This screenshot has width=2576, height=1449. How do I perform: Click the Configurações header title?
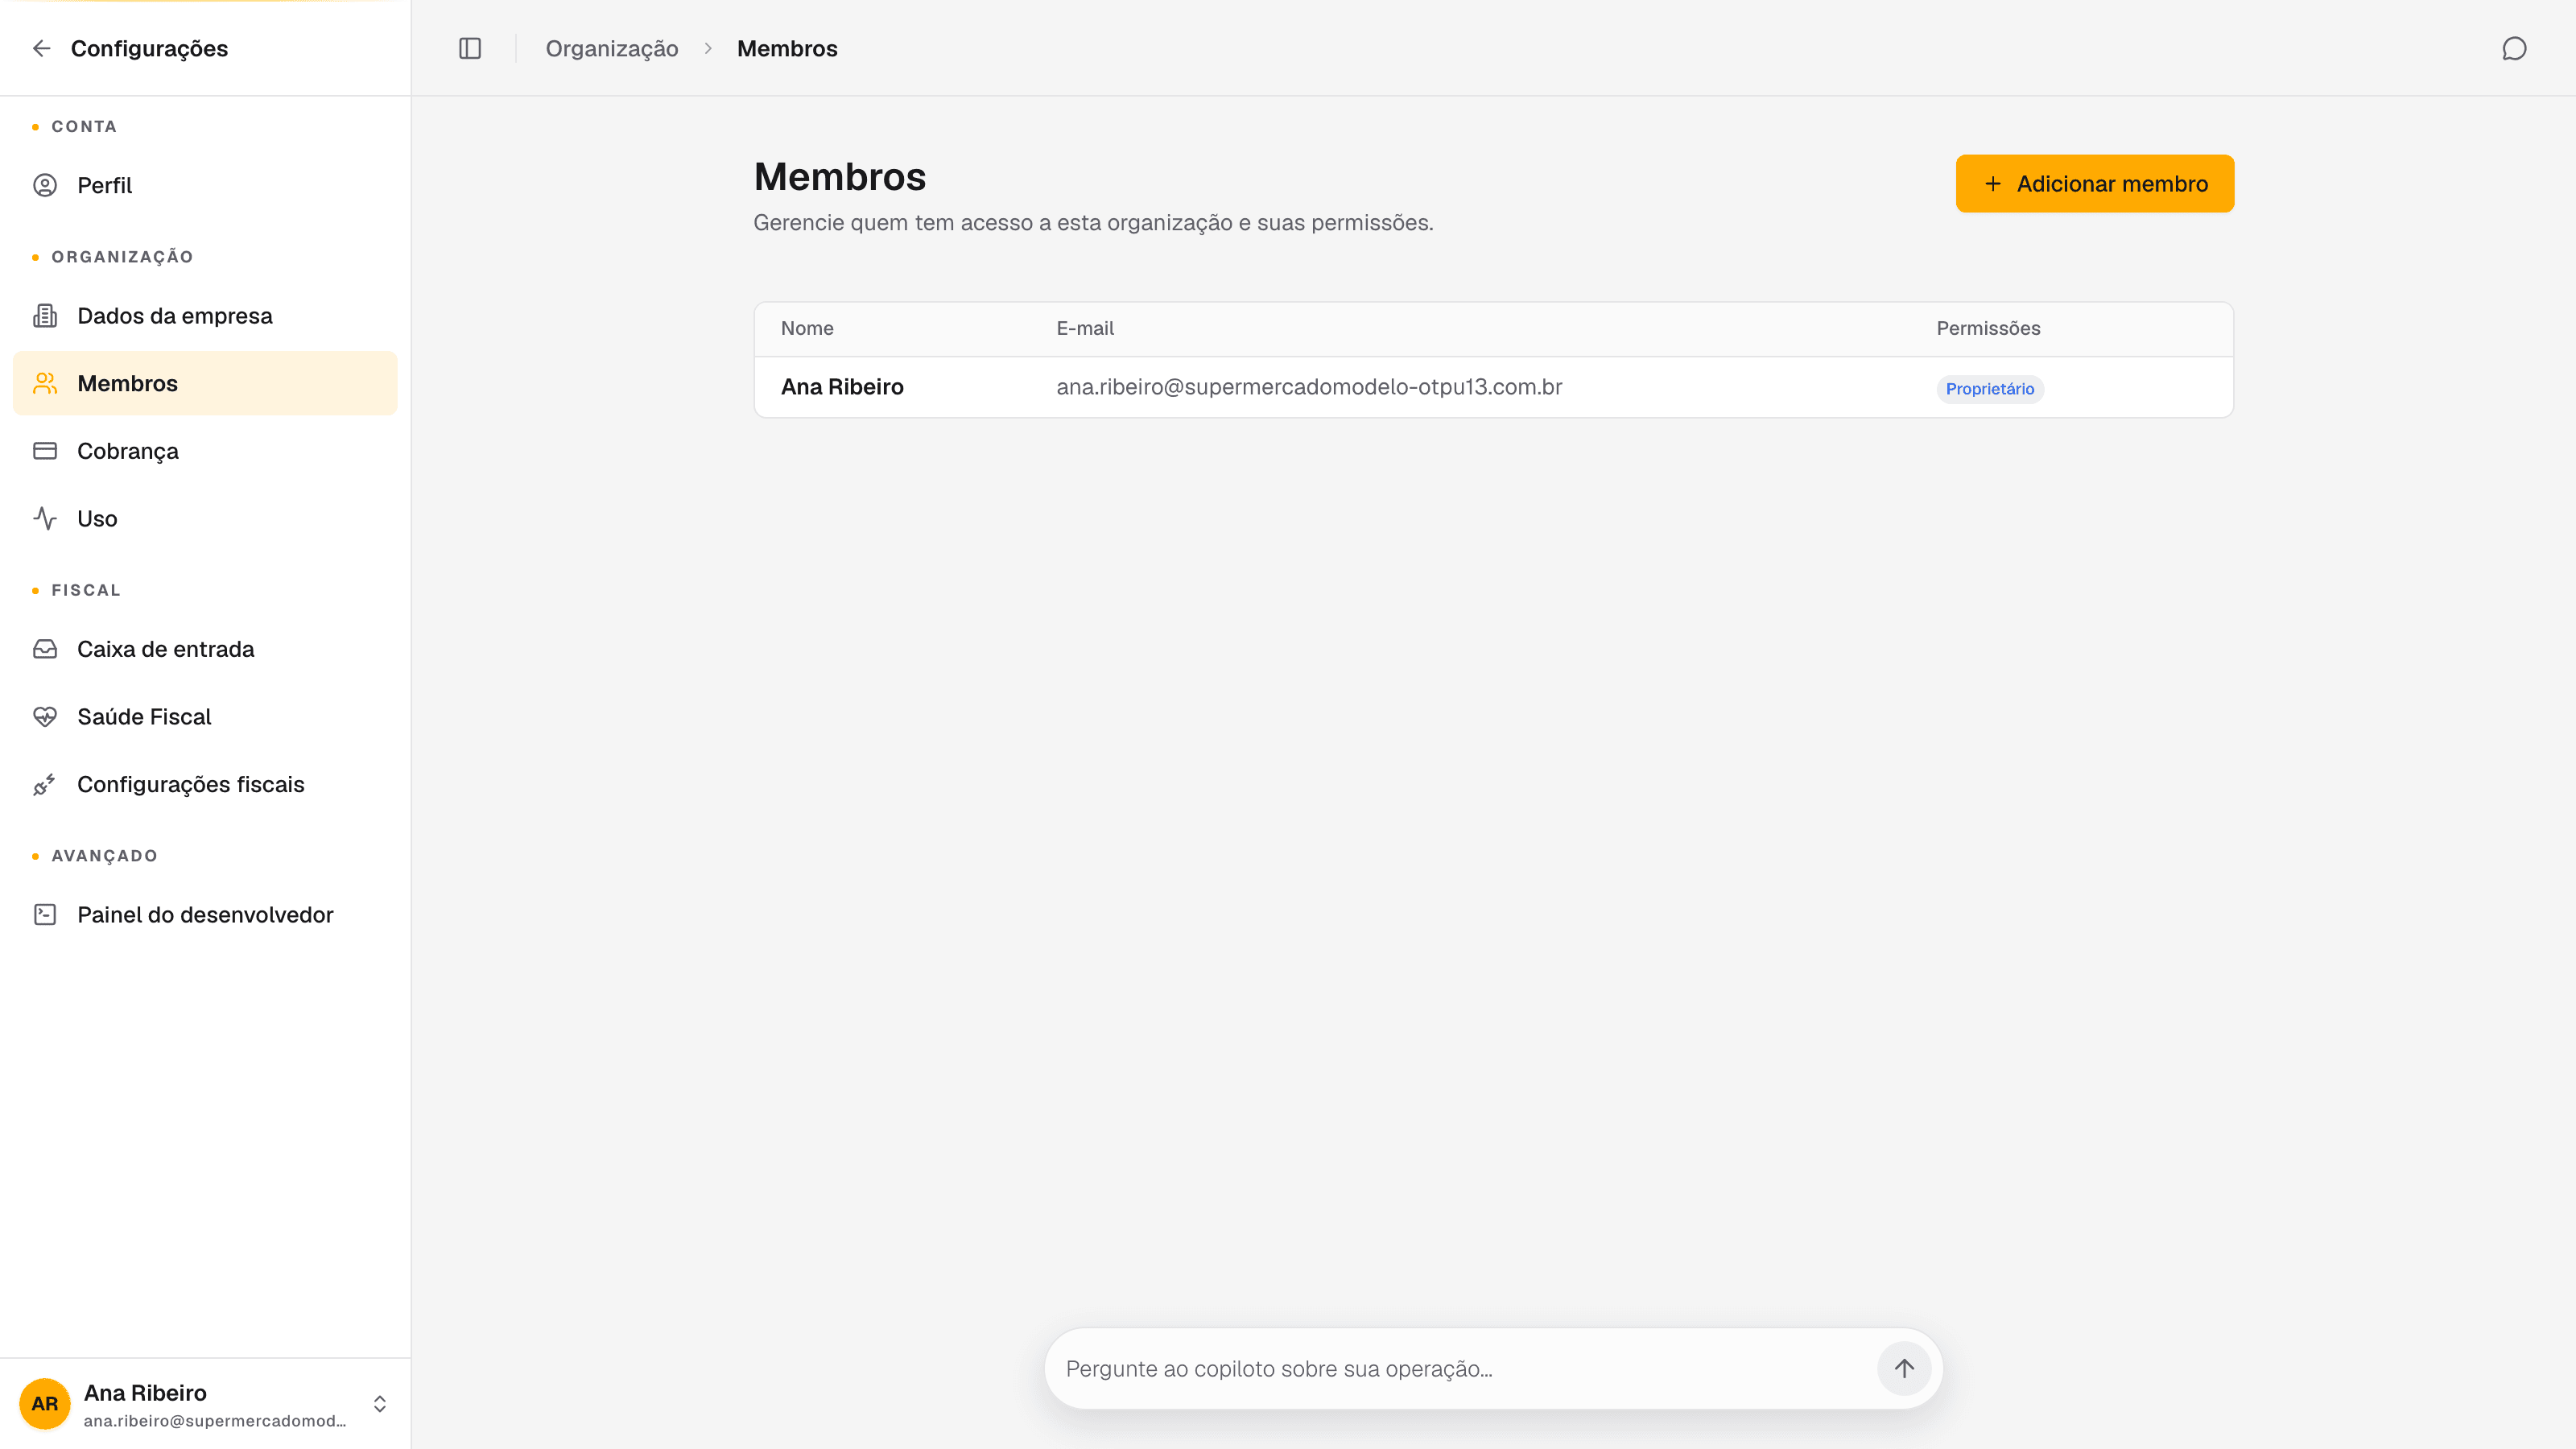[149, 48]
